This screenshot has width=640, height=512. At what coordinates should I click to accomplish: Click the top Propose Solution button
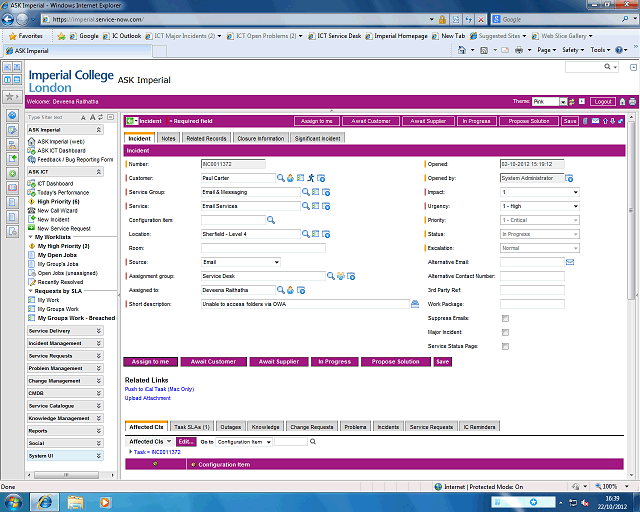tap(529, 120)
